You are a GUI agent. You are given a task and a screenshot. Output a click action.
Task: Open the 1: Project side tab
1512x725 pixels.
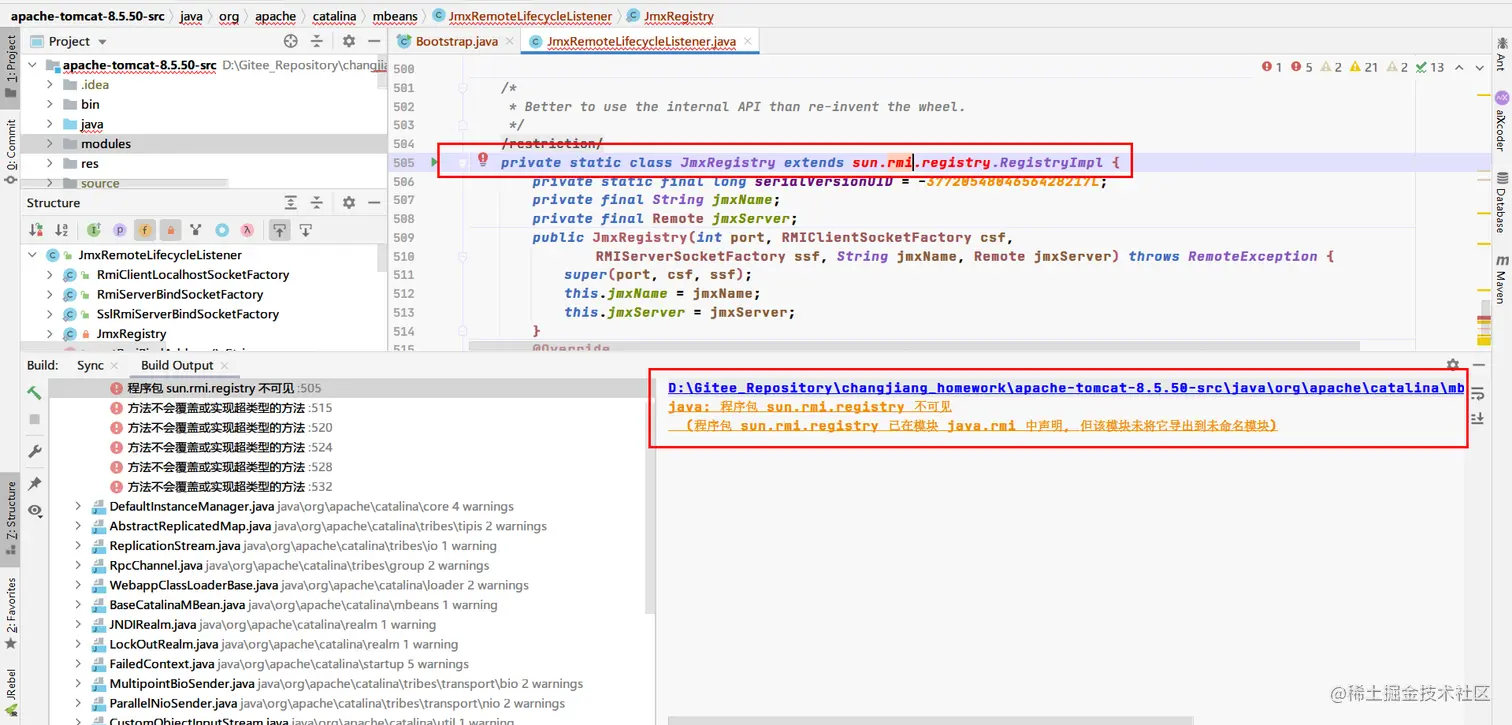11,68
